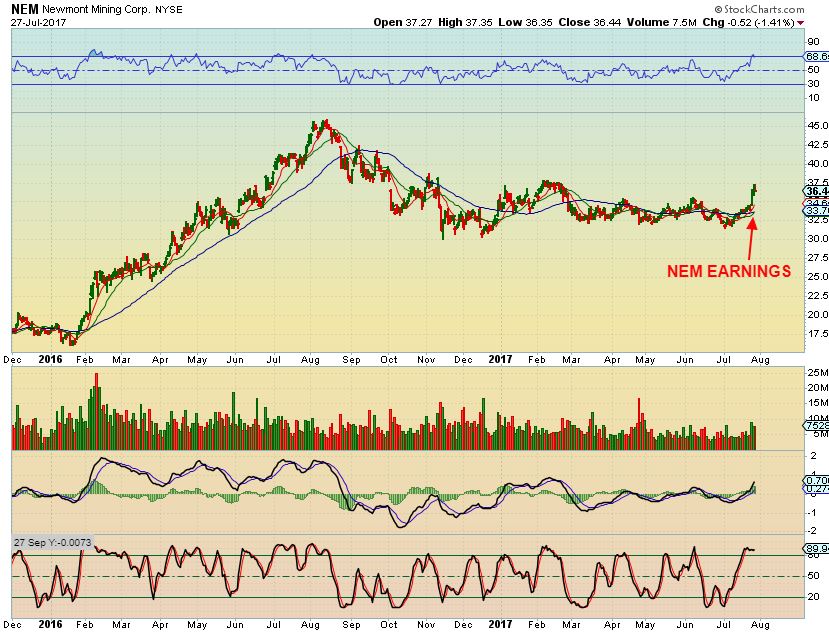Click the 10 level on the RSI axis
The height and width of the screenshot is (632, 829).
pos(813,98)
